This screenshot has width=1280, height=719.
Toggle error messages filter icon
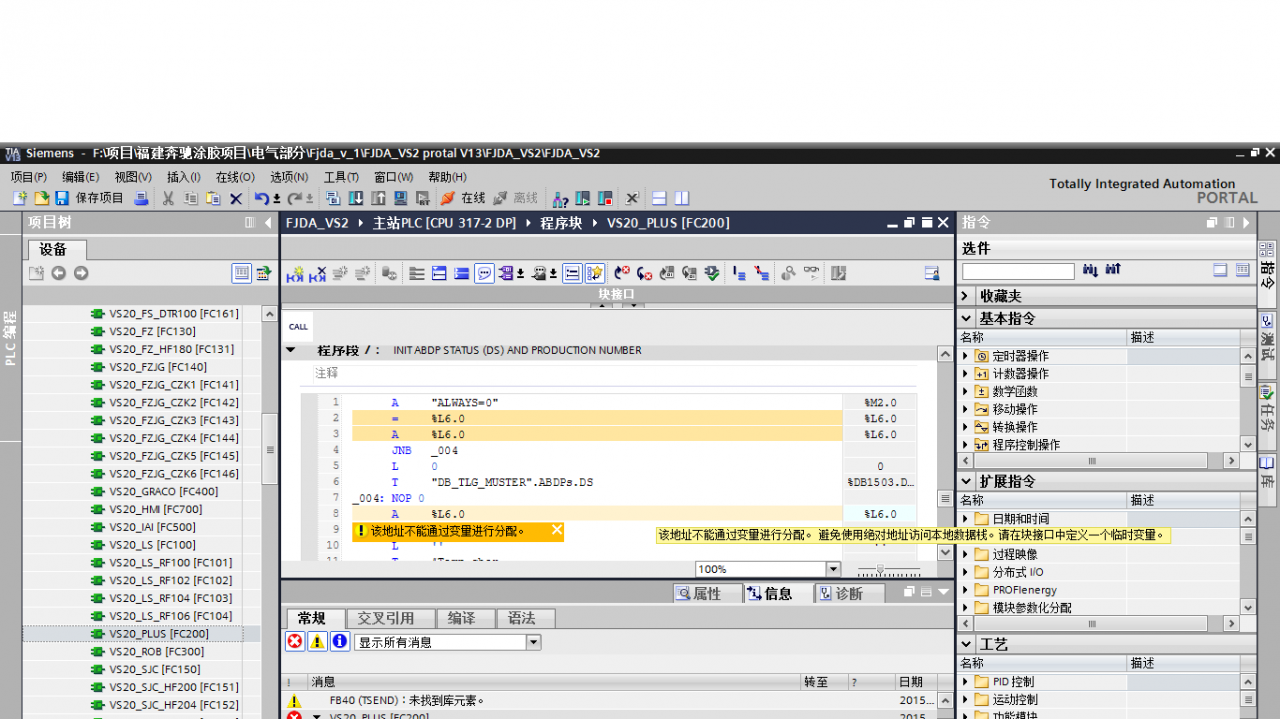pos(295,642)
